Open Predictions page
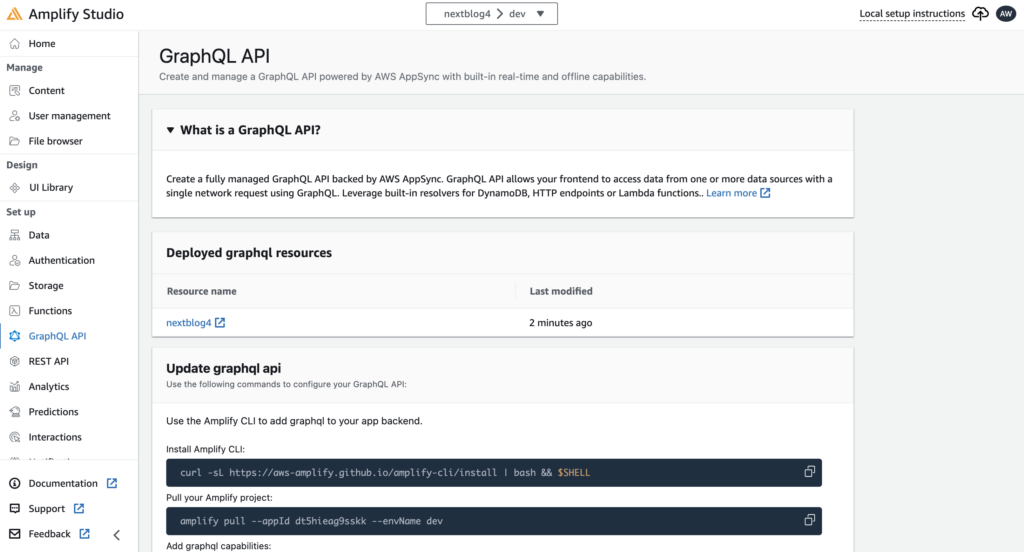 pos(54,412)
